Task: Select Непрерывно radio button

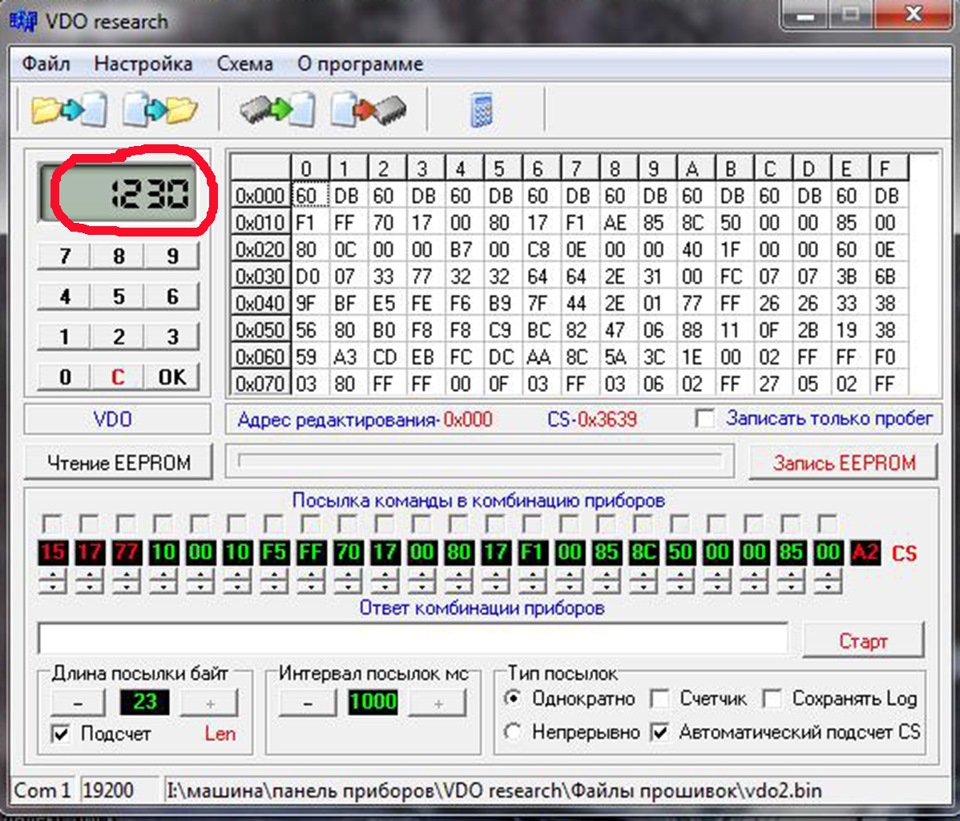Action: (x=513, y=732)
